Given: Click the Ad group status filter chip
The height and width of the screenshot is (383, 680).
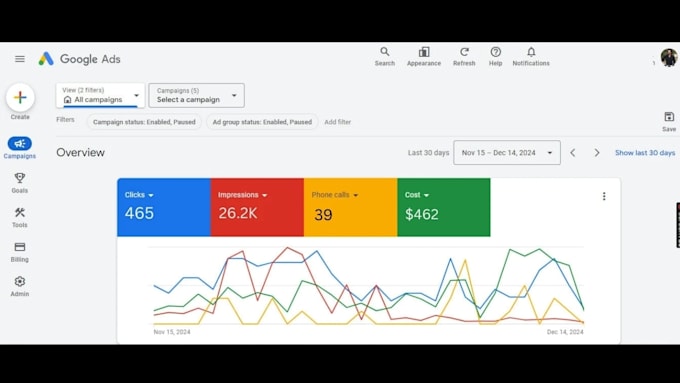Looking at the screenshot, I should [262, 122].
